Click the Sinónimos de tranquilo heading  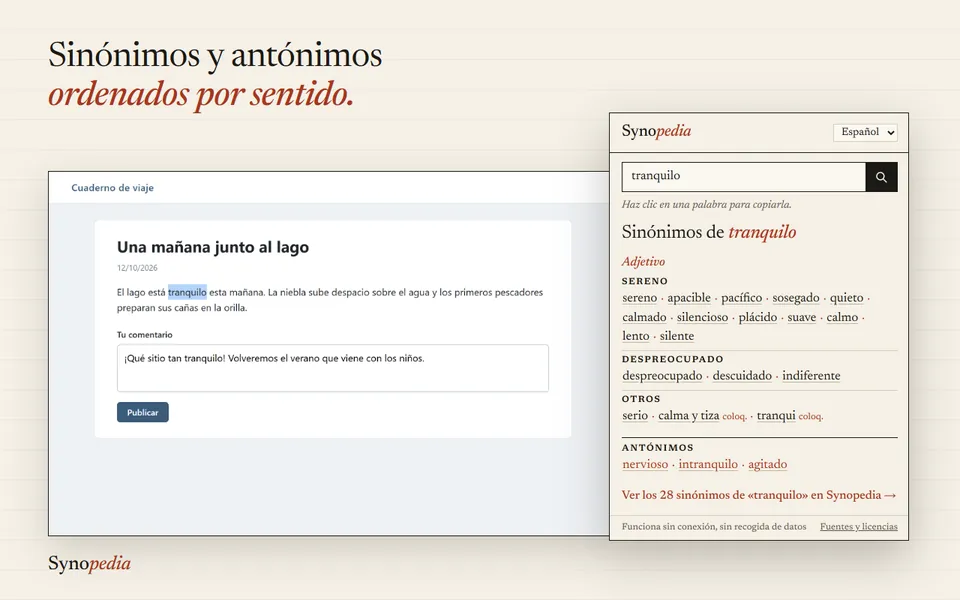[709, 232]
